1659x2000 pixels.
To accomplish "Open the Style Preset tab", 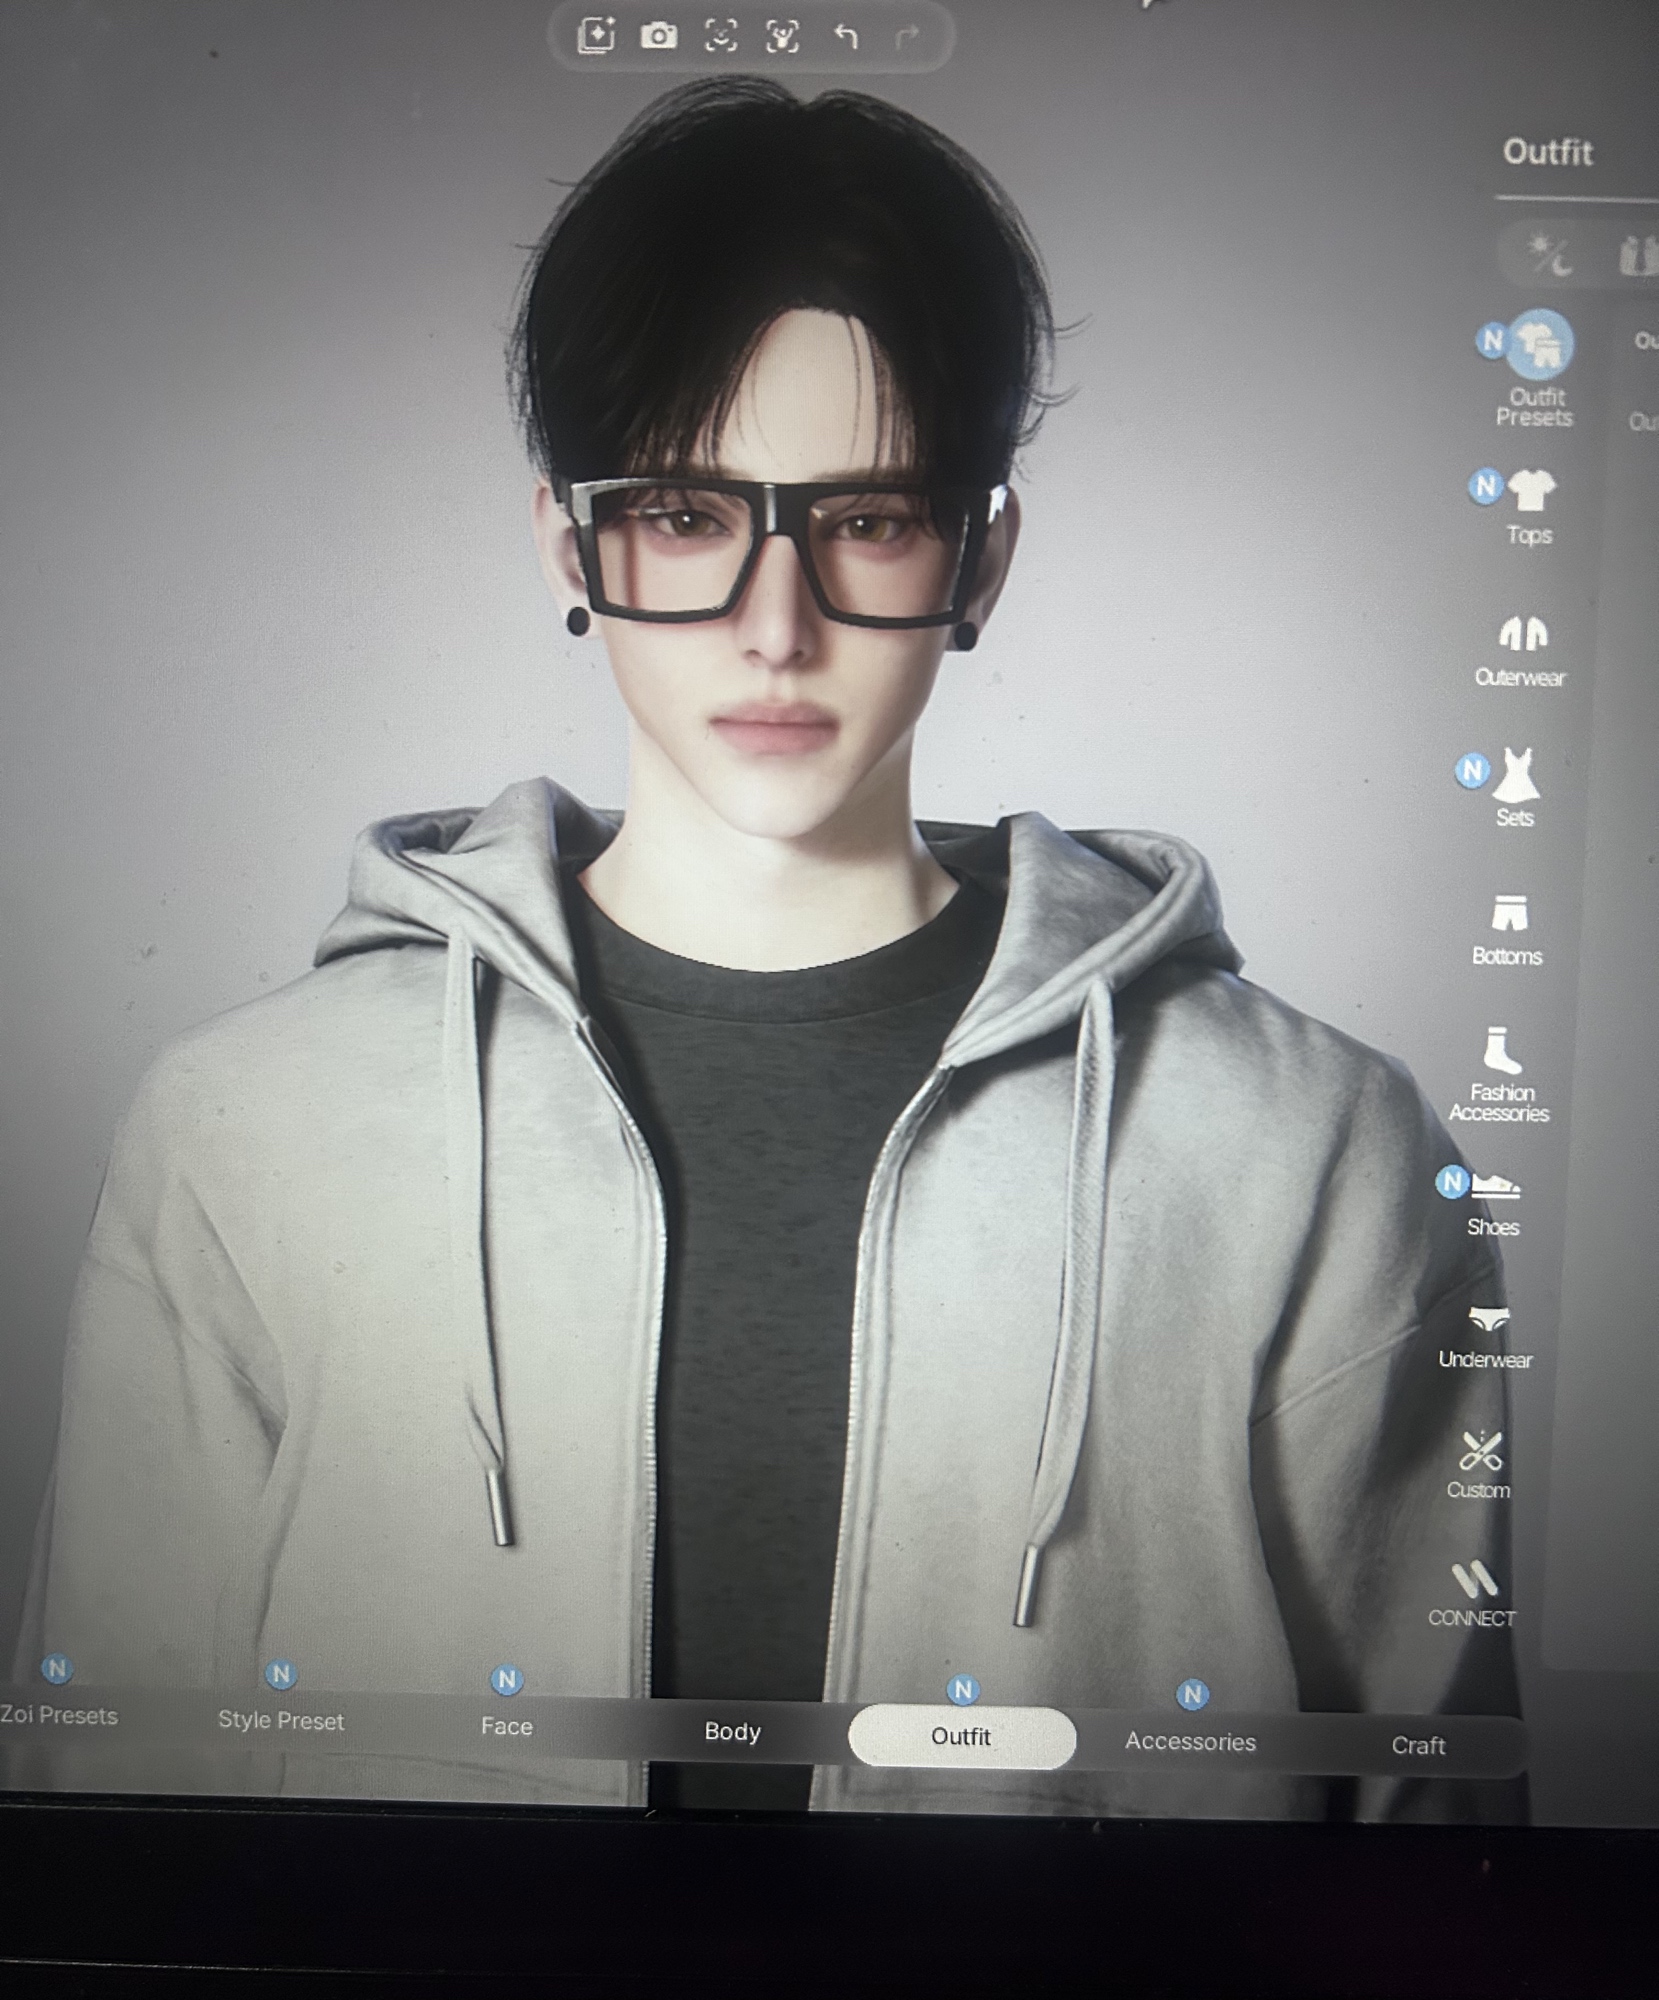I will point(281,1720).
